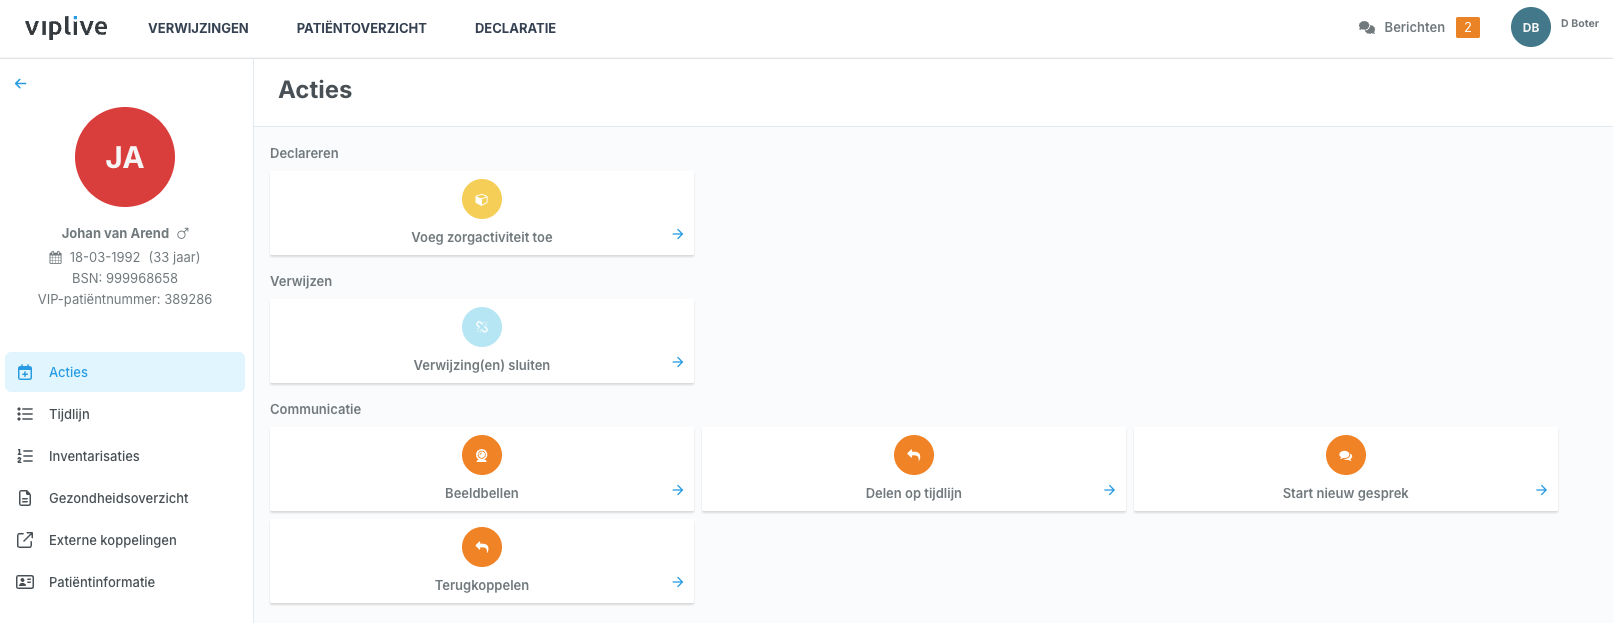Click the Tijdlijn list icon
The width and height of the screenshot is (1613, 623).
(25, 414)
